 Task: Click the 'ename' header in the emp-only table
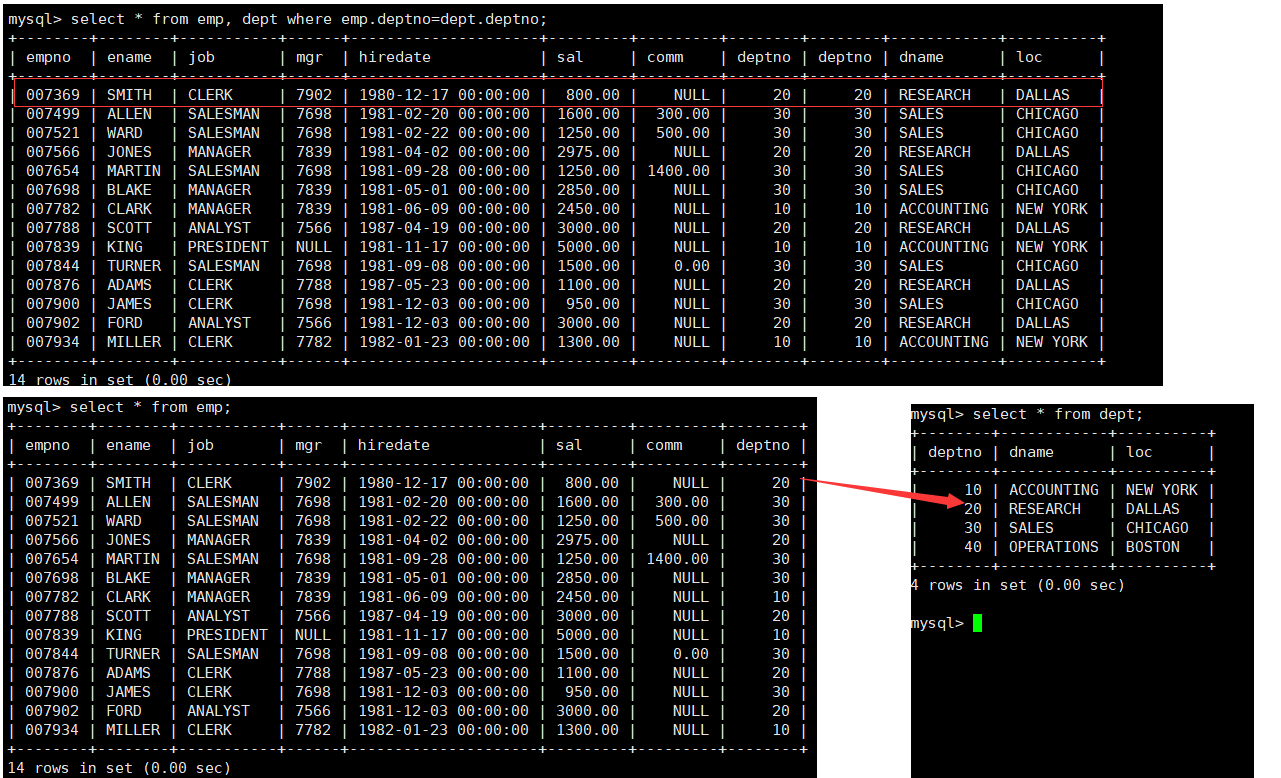point(128,445)
